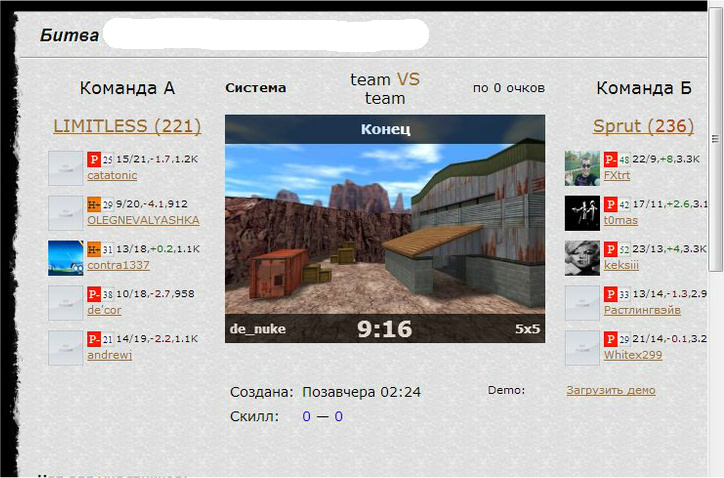Image resolution: width=724 pixels, height=478 pixels.
Task: Click andrewj's level 21 badge
Action: (x=107, y=339)
